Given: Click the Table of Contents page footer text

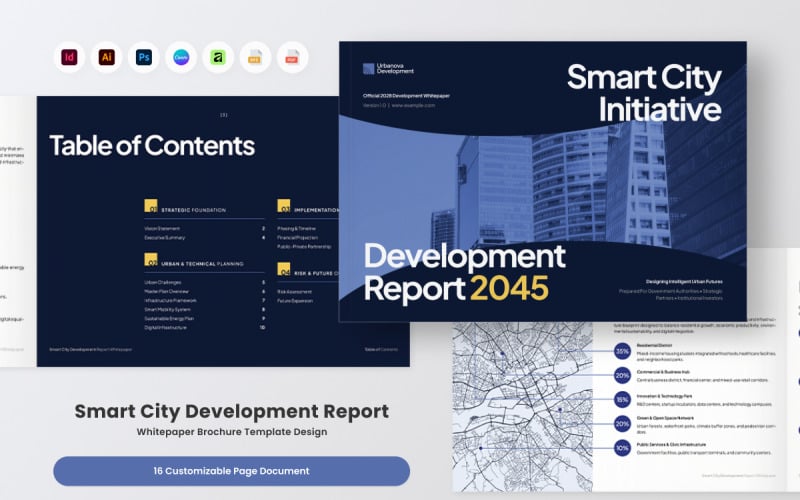Looking at the screenshot, I should pyautogui.click(x=90, y=349).
